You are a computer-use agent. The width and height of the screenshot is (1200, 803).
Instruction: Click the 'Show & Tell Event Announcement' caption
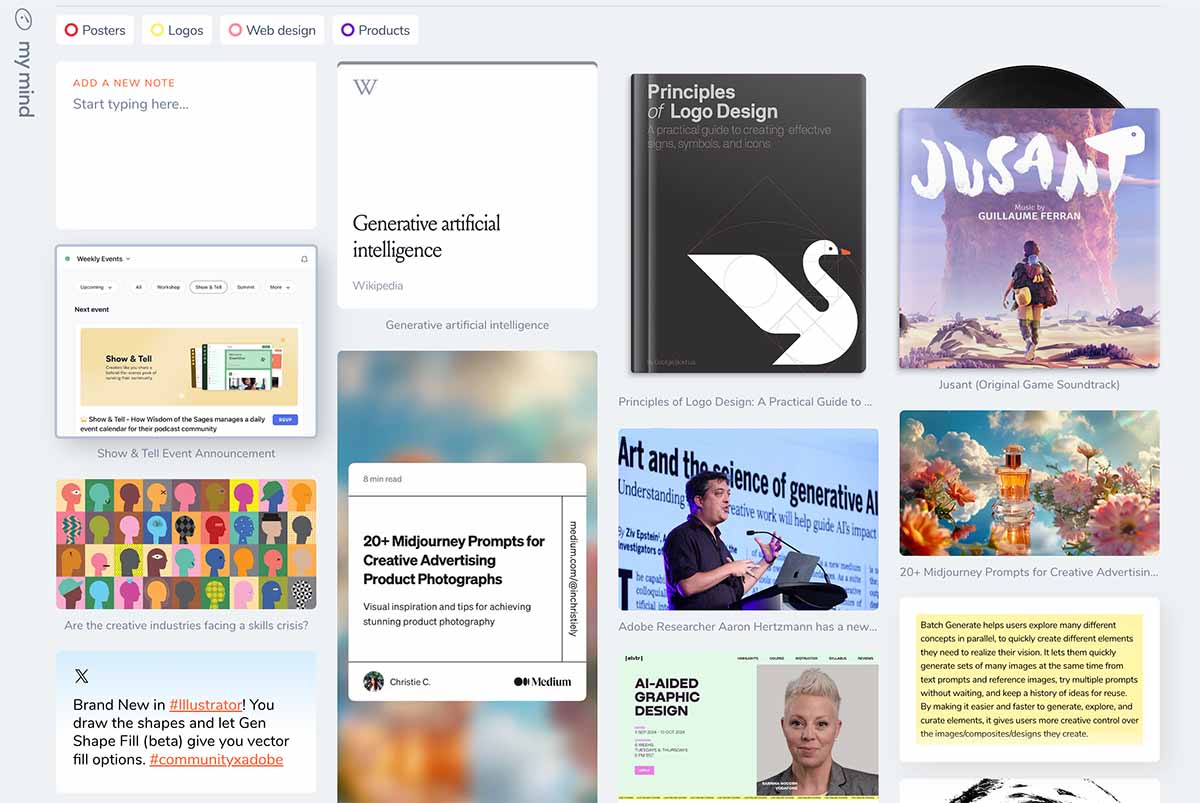[186, 453]
